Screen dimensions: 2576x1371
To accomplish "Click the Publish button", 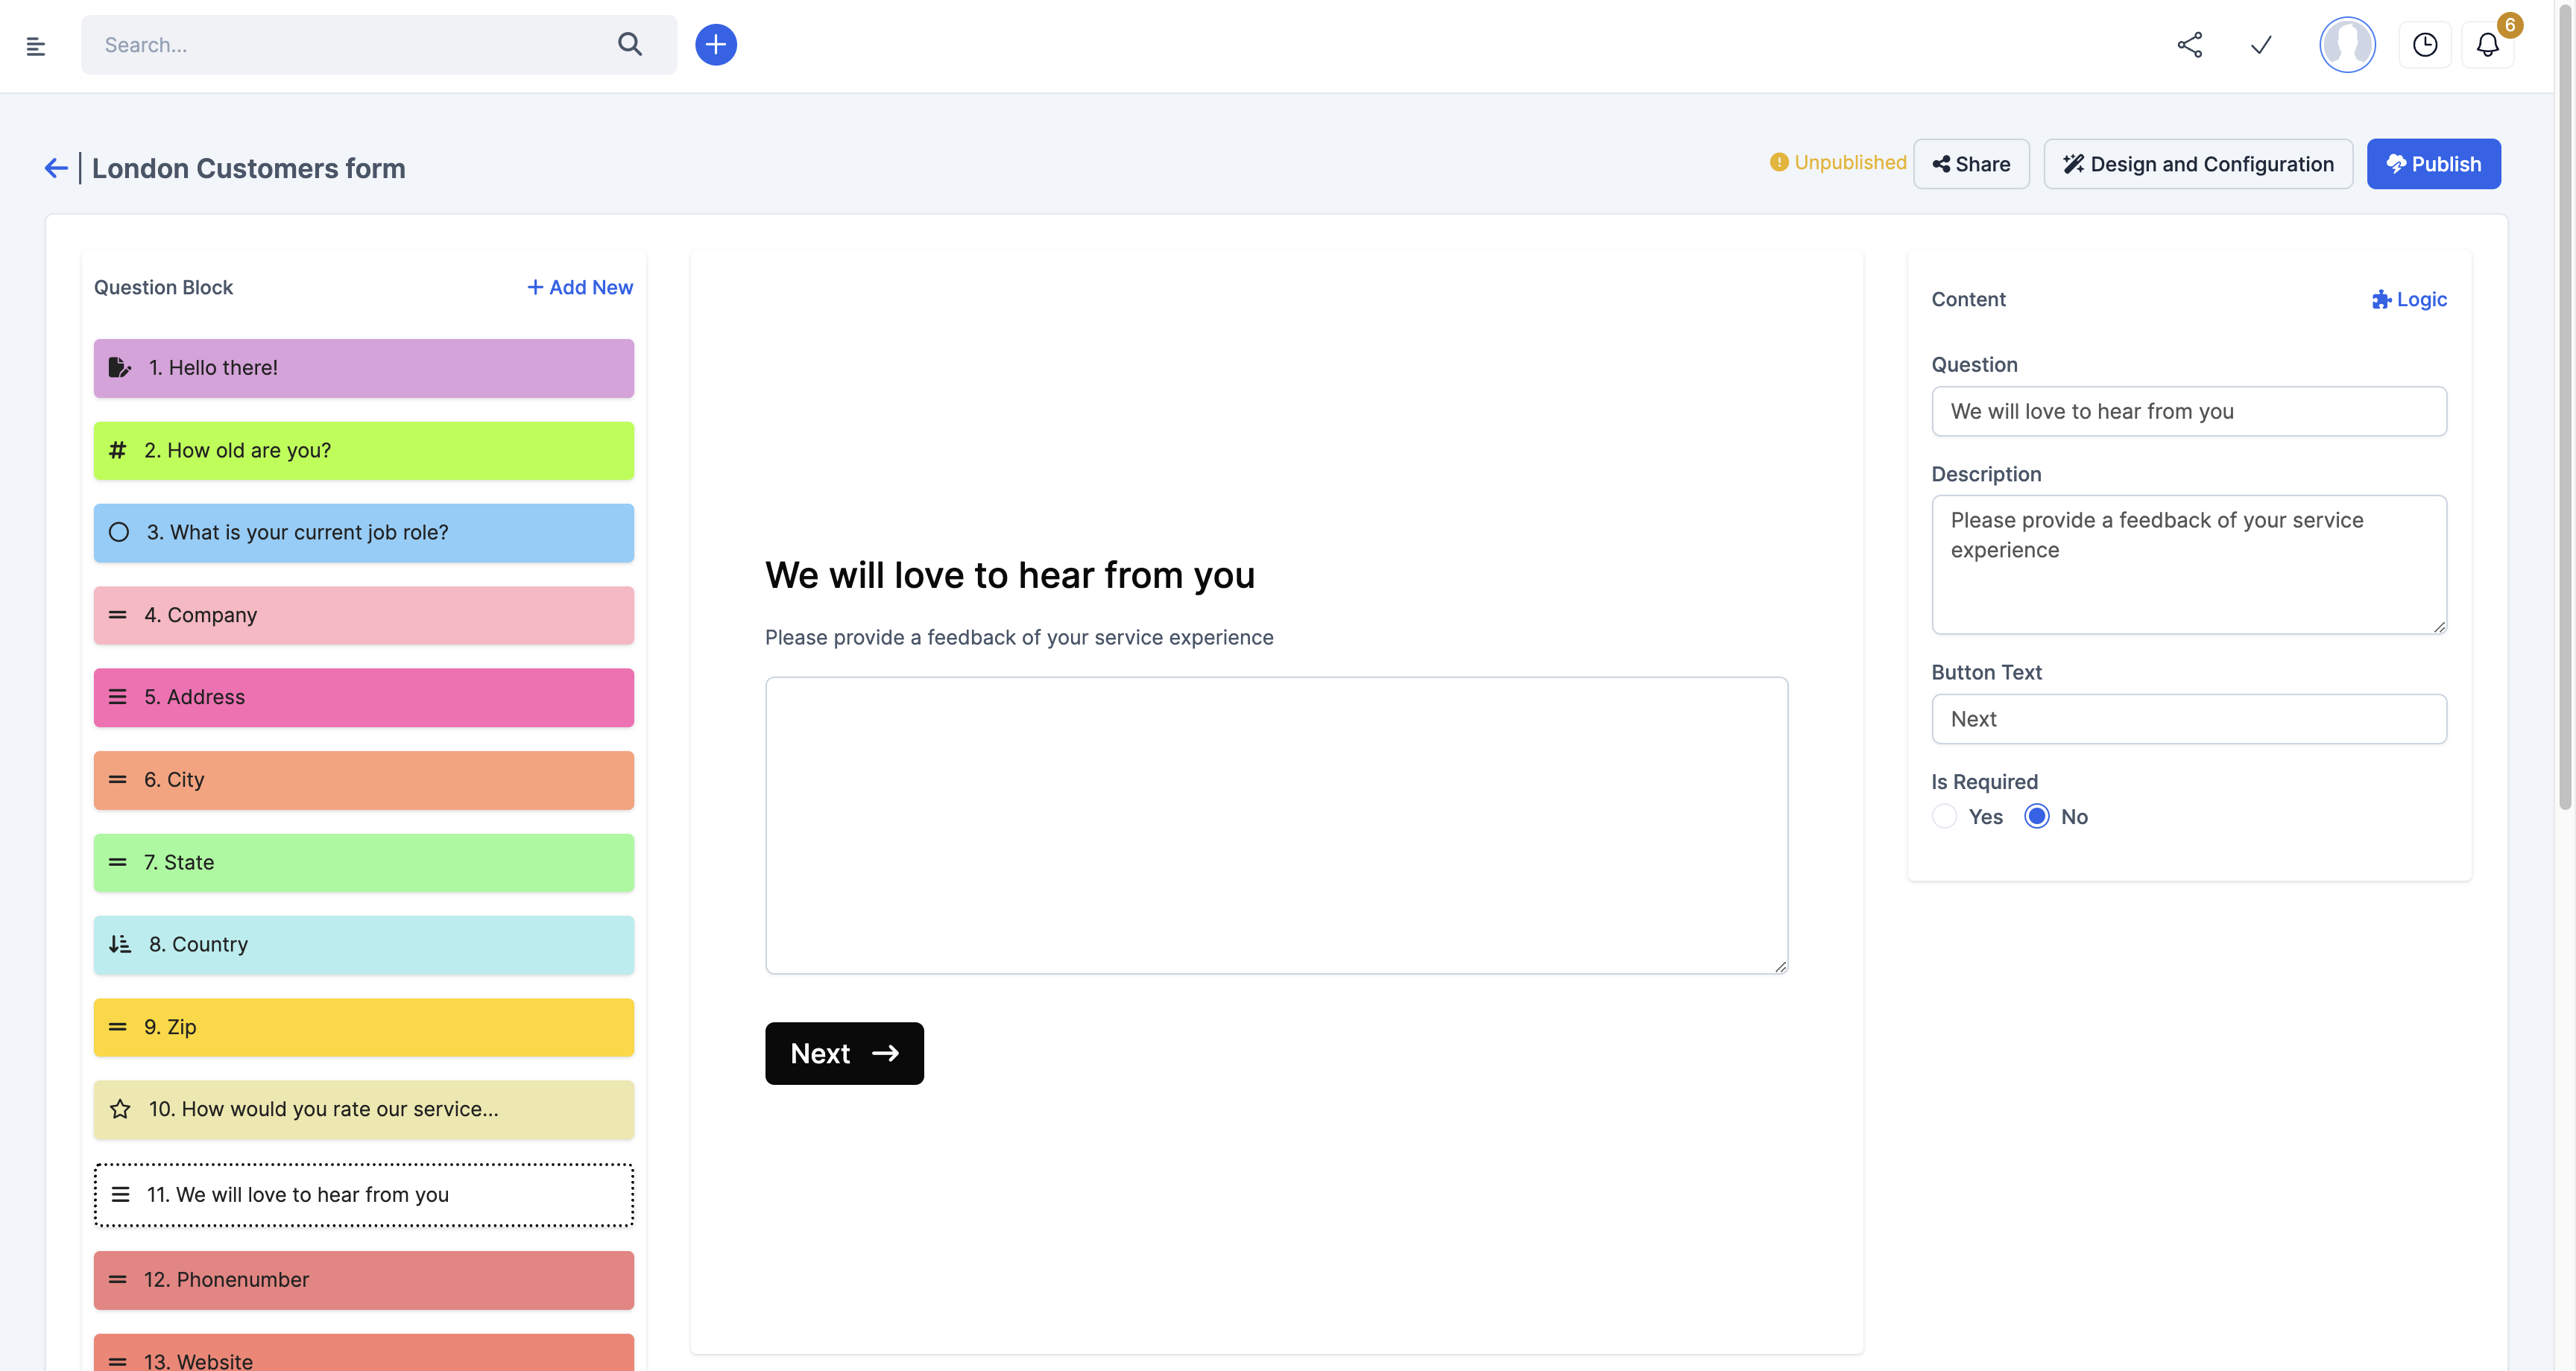I will 2433,164.
